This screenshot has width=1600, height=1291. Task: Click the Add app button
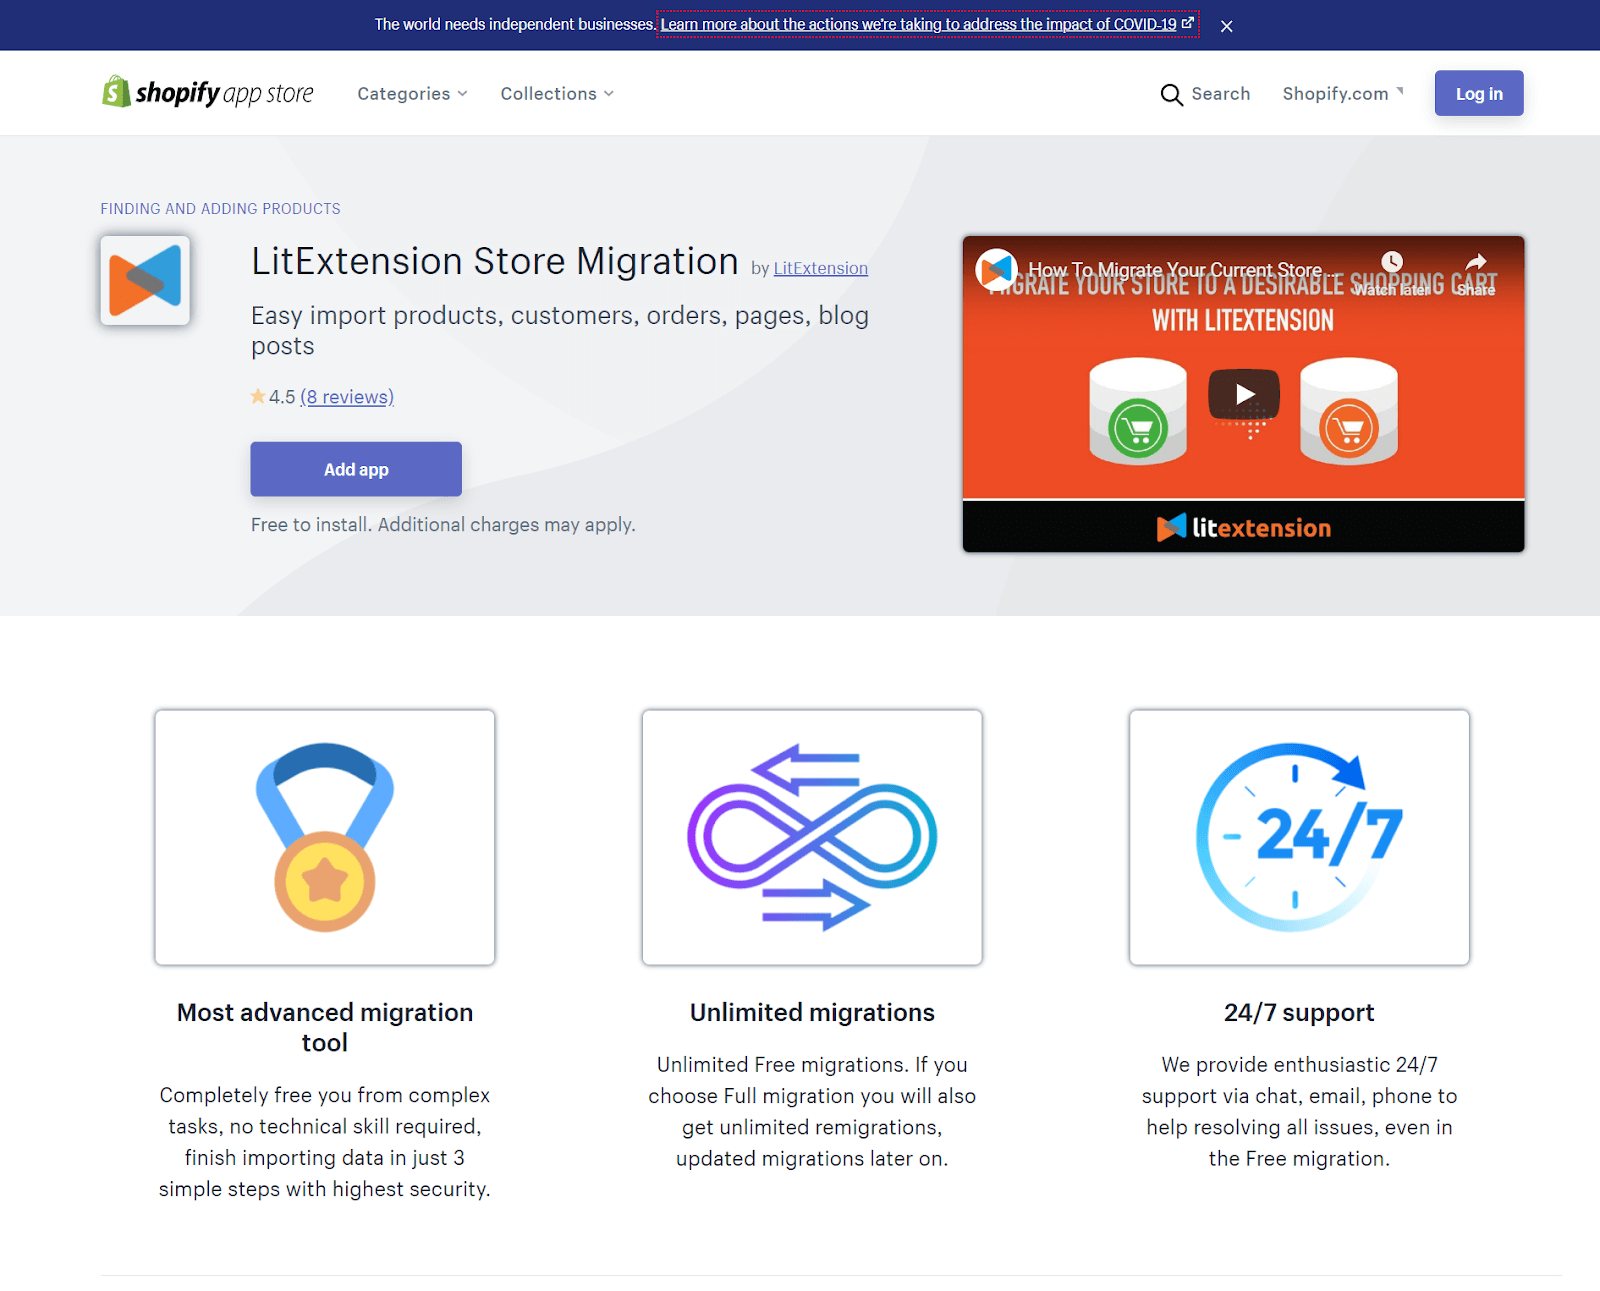356,469
